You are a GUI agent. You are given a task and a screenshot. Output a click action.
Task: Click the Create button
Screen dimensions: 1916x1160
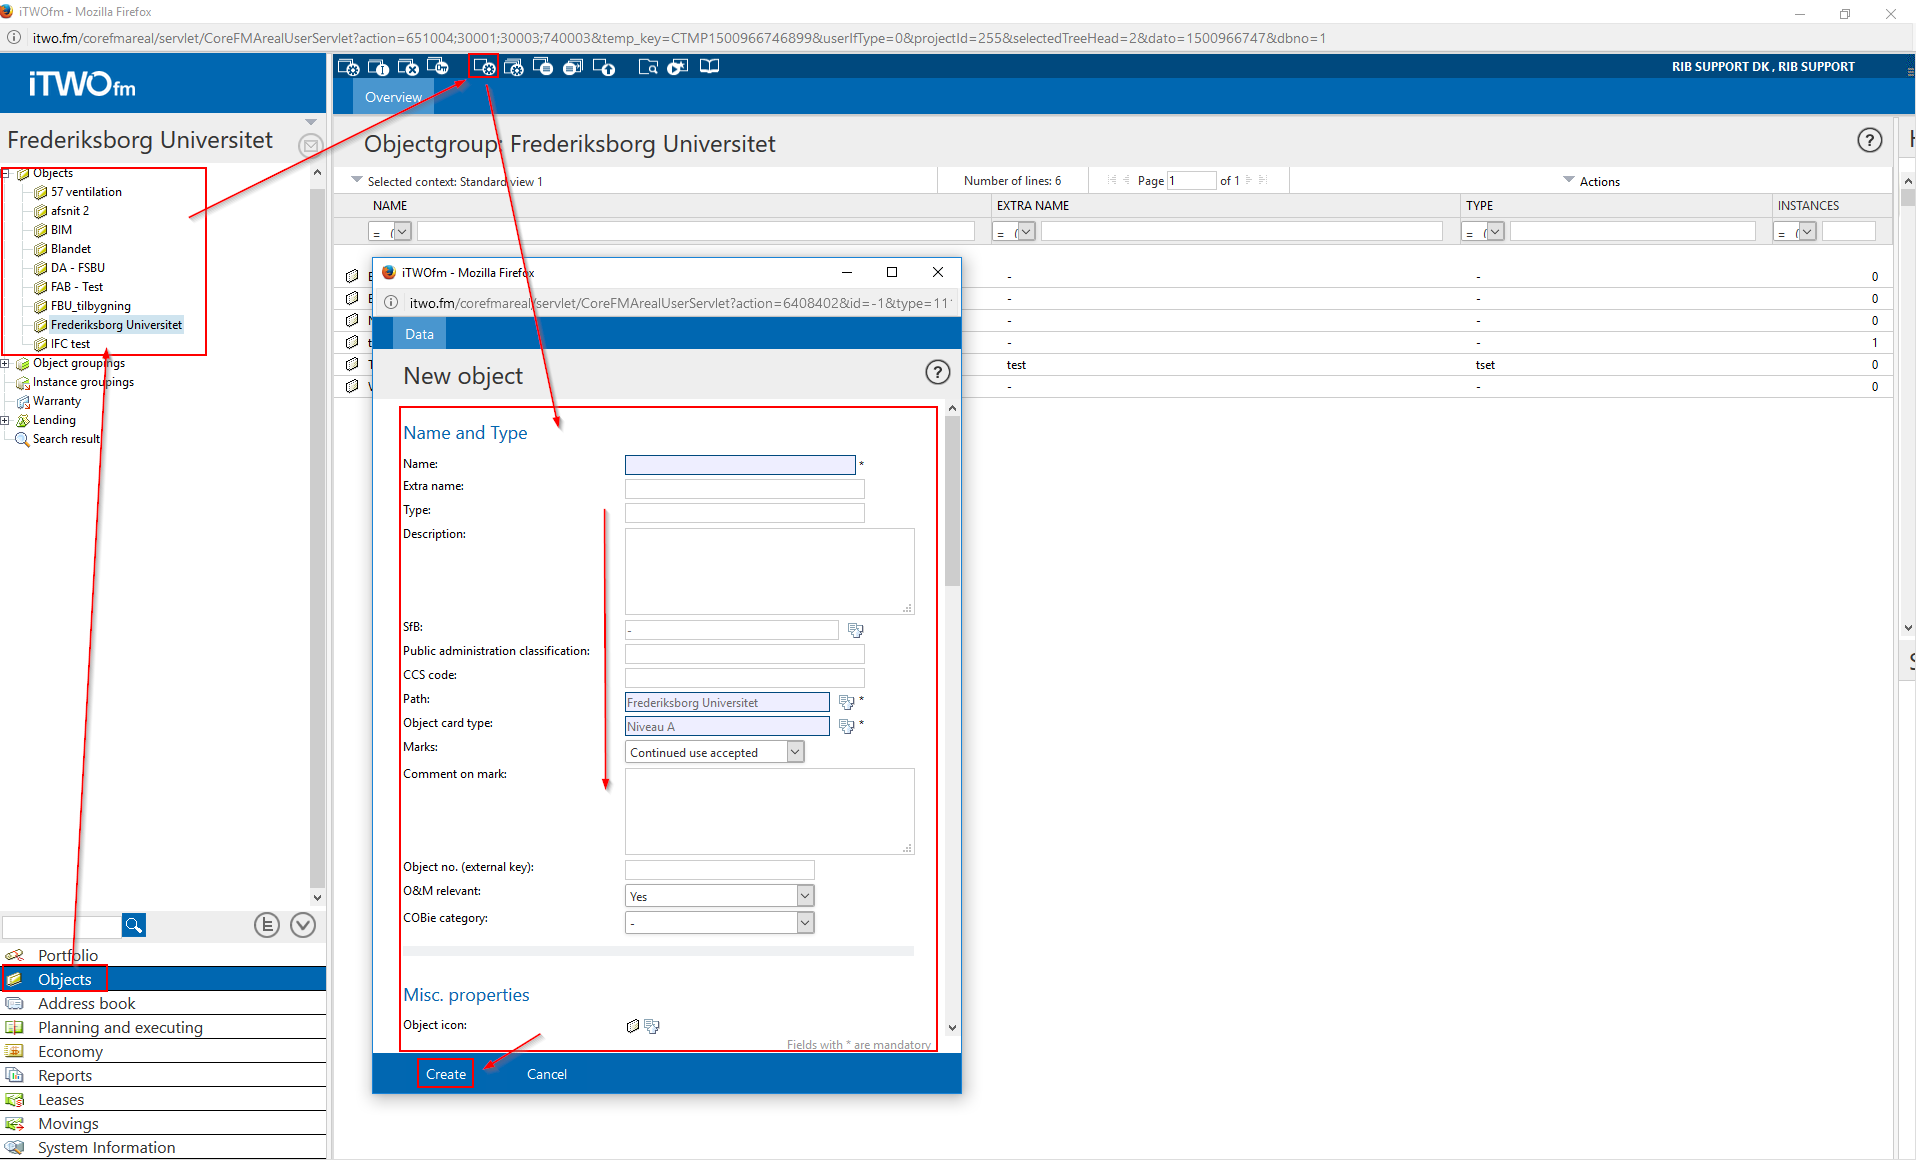446,1074
